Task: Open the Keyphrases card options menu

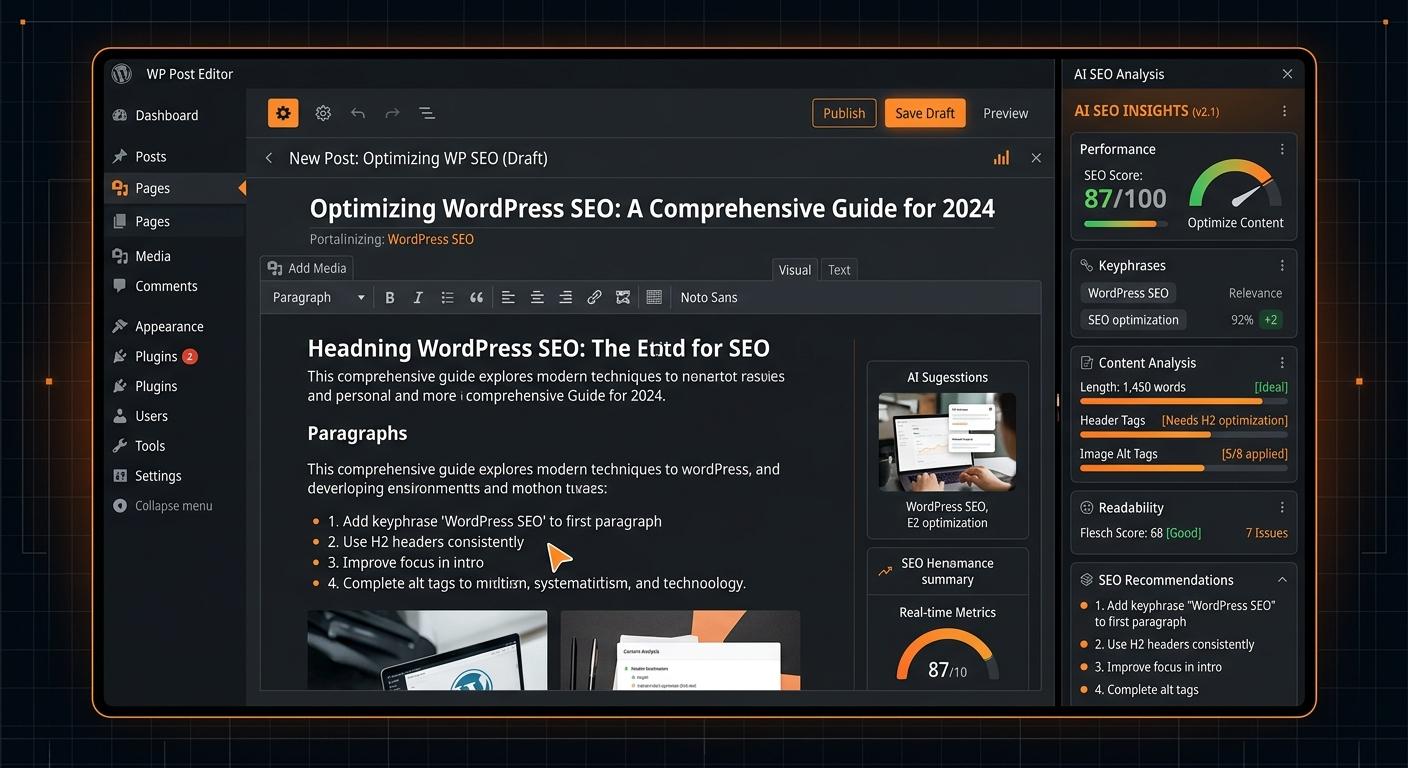Action: tap(1282, 265)
